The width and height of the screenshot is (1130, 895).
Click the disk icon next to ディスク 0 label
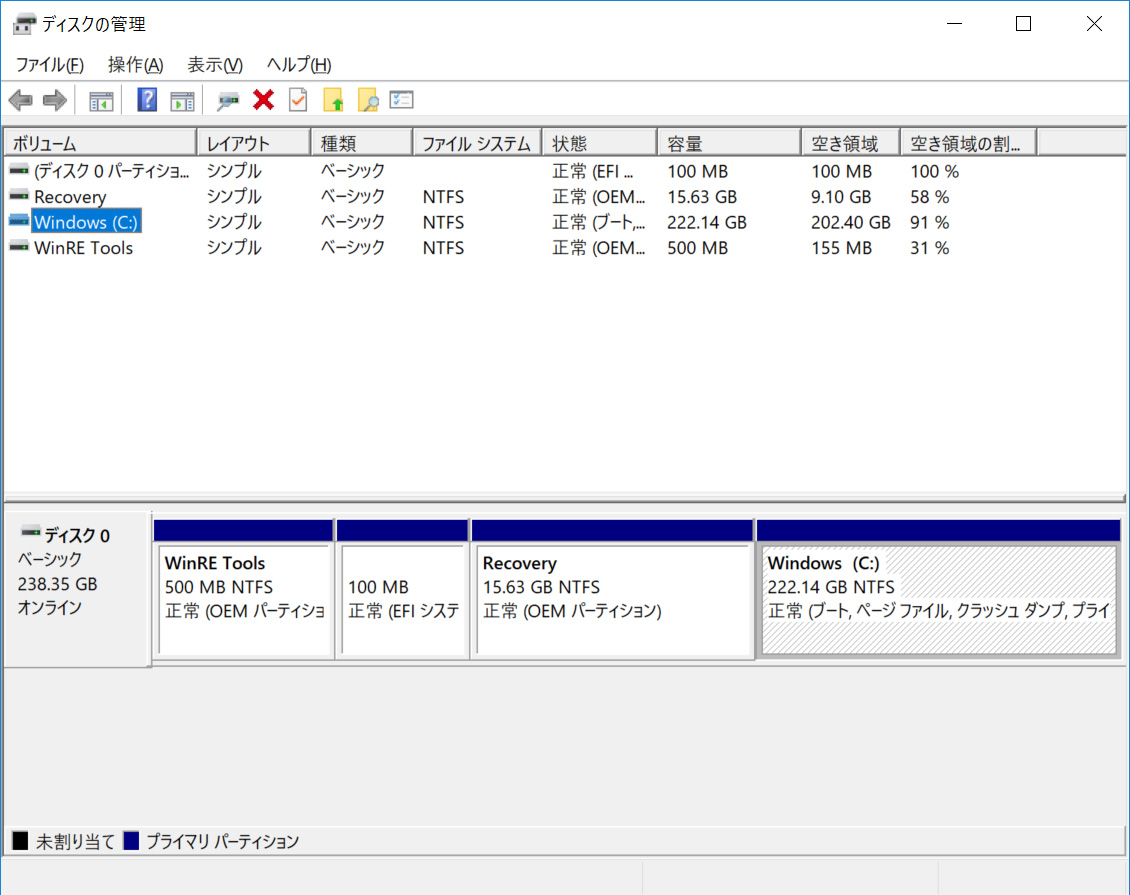(x=30, y=533)
